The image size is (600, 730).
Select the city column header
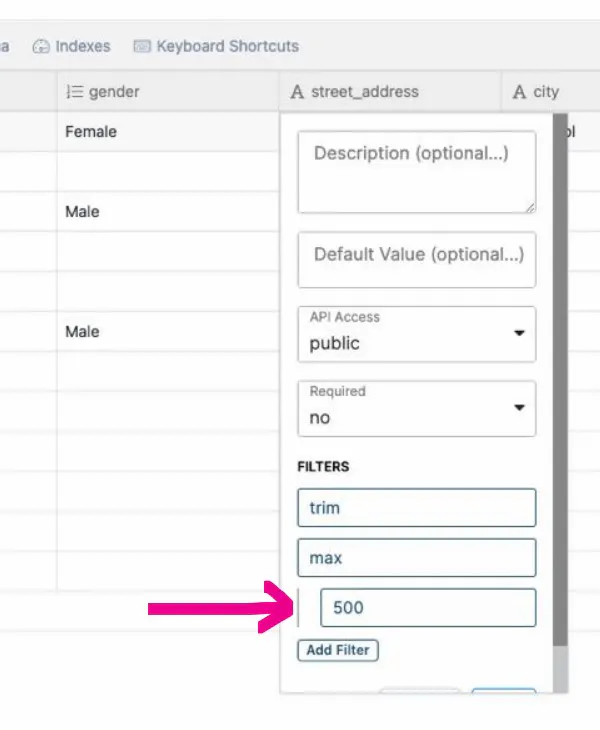pyautogui.click(x=551, y=91)
